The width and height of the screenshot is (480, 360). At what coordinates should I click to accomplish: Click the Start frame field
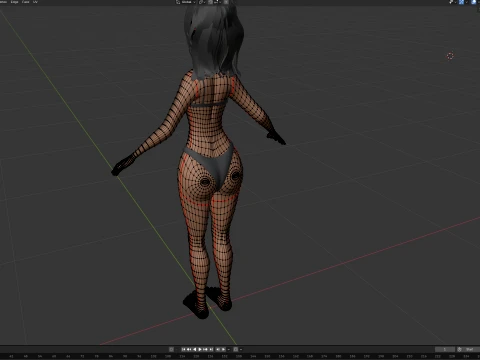point(472,349)
